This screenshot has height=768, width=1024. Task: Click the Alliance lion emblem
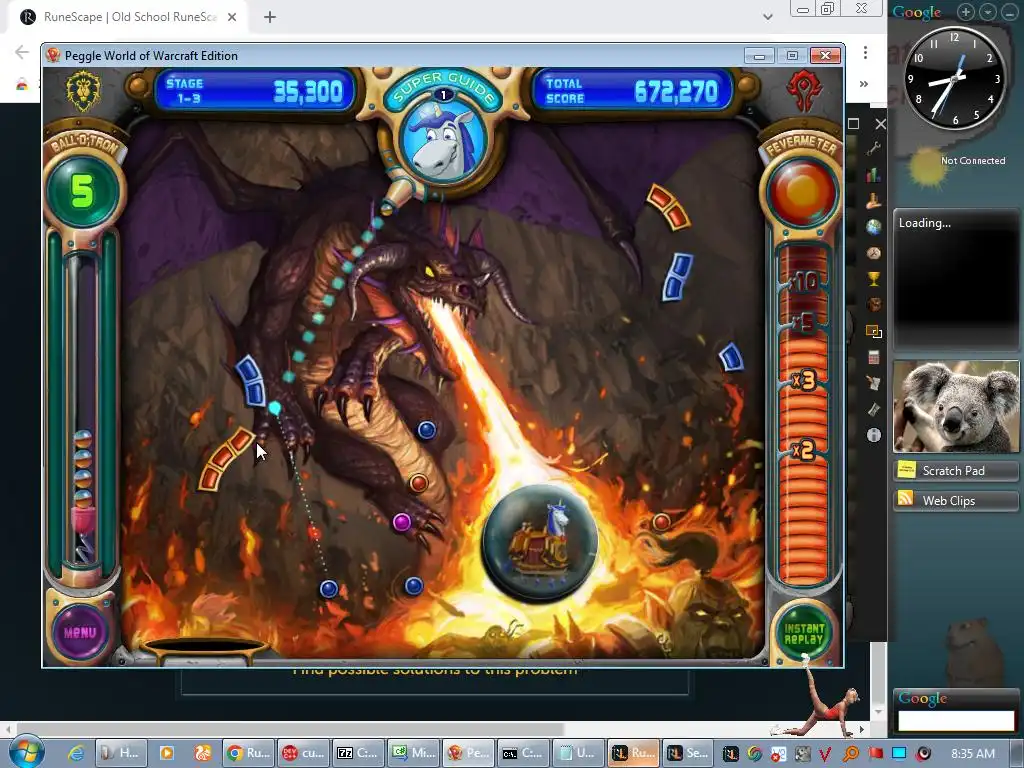[84, 91]
